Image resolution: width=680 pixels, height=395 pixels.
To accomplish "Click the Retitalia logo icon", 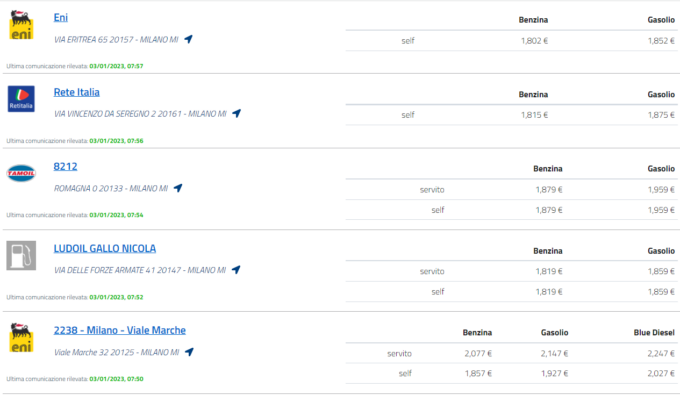I will 21,98.
